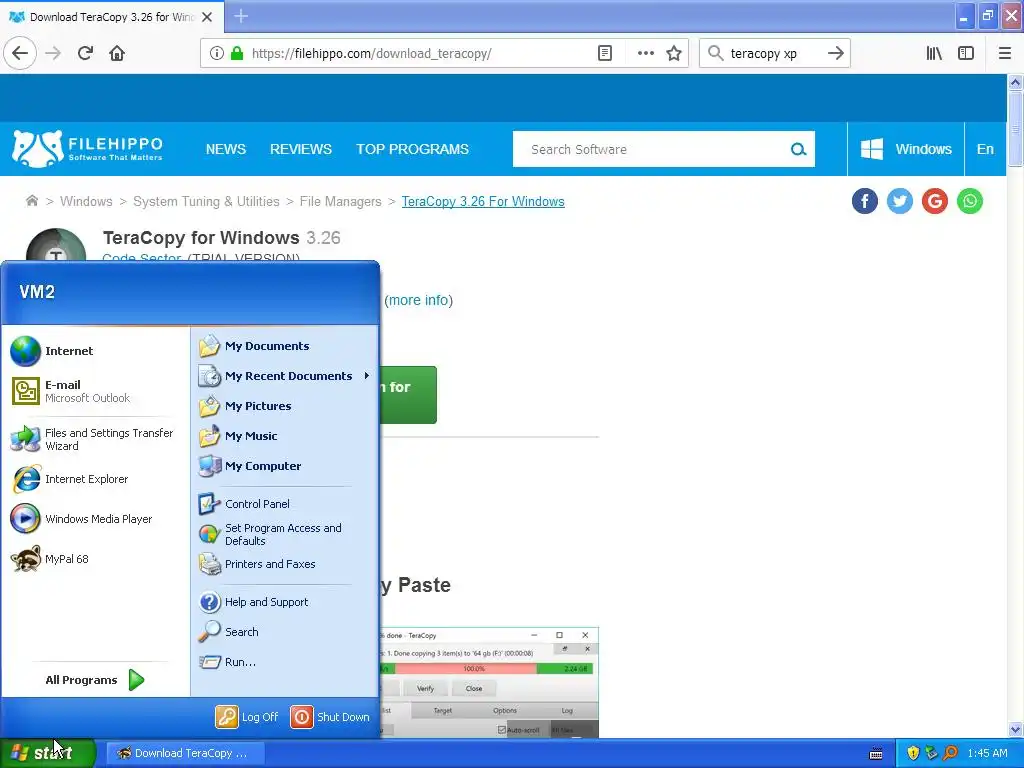This screenshot has width=1024, height=768.
Task: Open My Documents in Start menu
Action: click(x=285, y=346)
